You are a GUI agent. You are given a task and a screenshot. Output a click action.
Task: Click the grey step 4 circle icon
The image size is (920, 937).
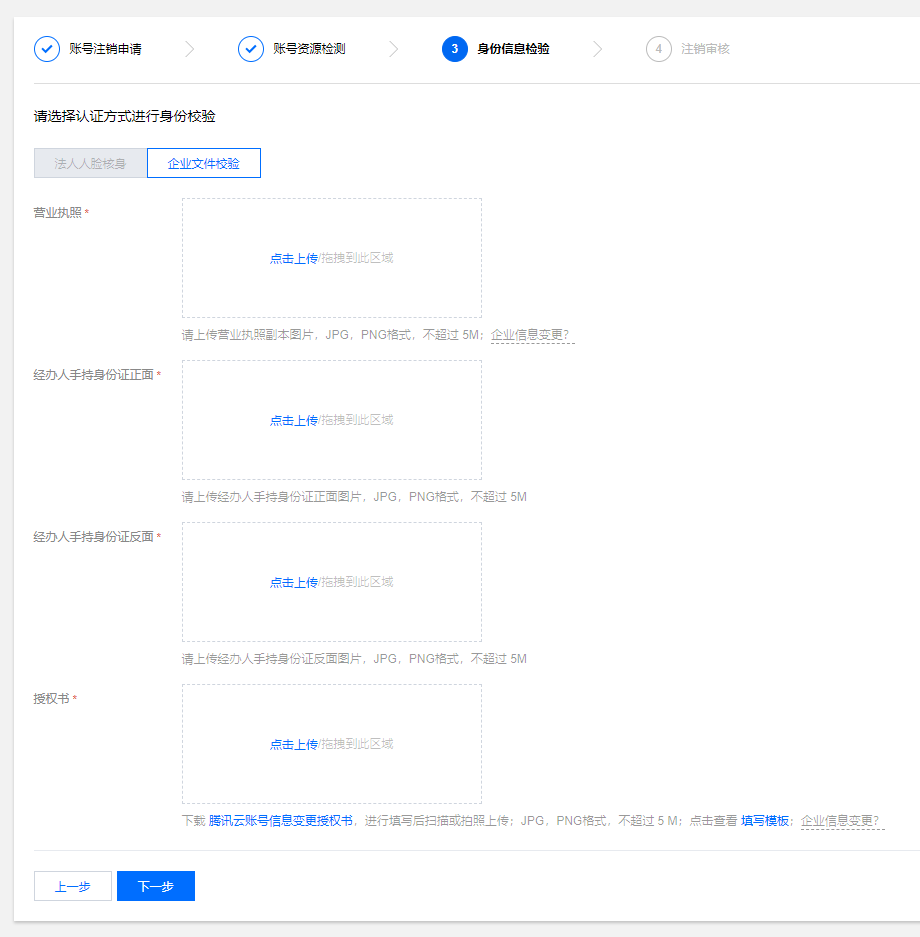click(x=659, y=49)
